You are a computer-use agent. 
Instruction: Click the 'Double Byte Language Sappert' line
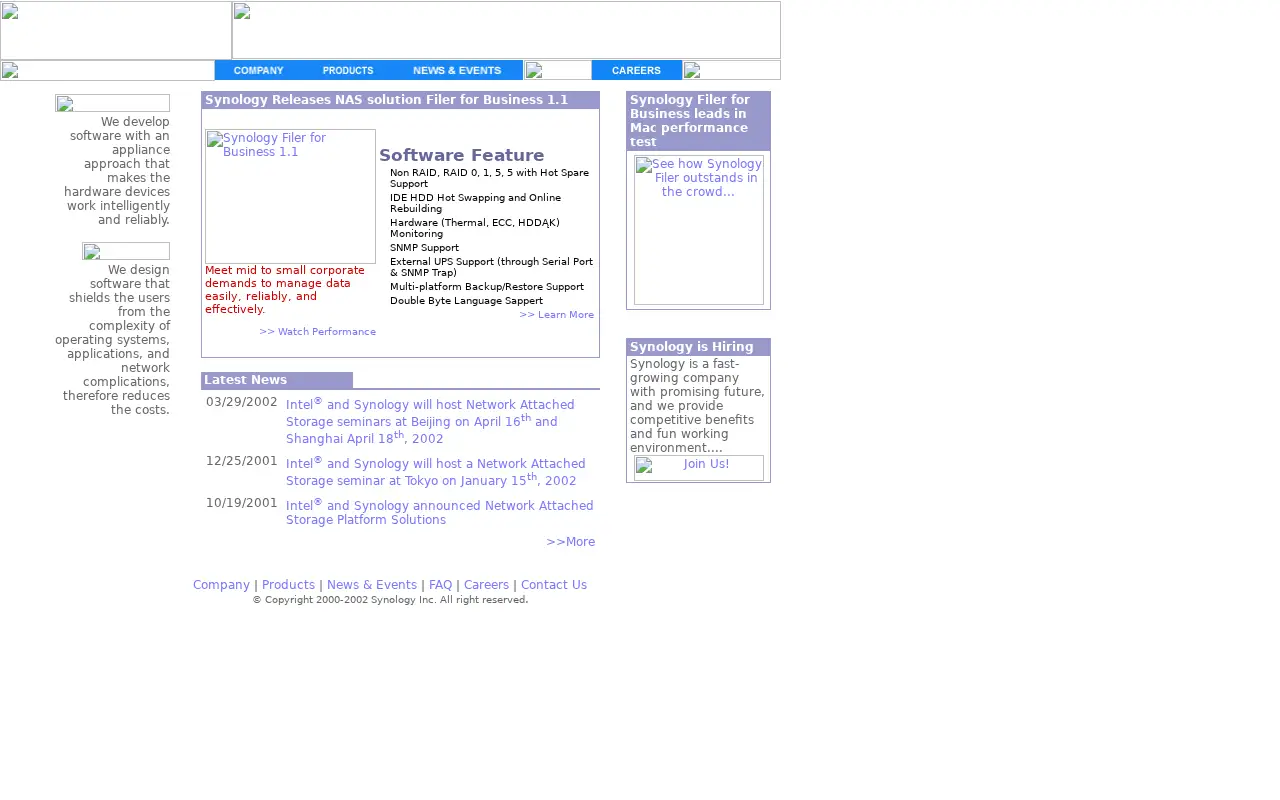click(466, 301)
